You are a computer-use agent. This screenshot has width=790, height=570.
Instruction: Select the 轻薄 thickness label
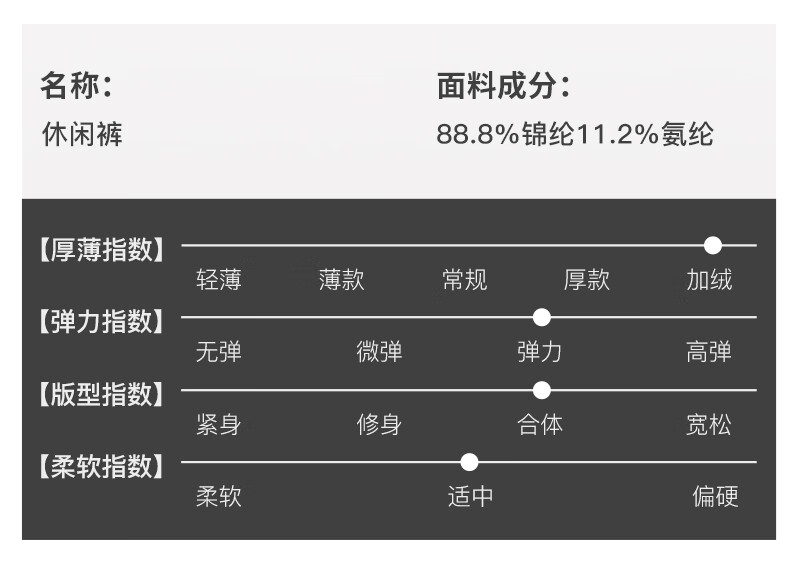[219, 280]
